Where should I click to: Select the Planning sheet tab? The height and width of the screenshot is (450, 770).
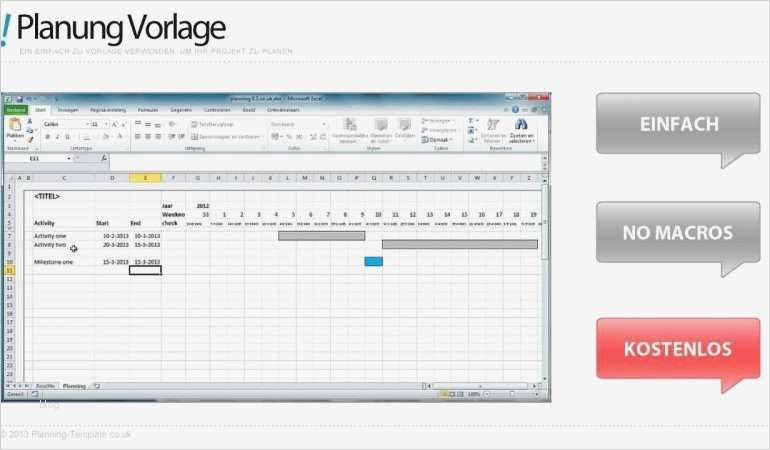(74, 386)
